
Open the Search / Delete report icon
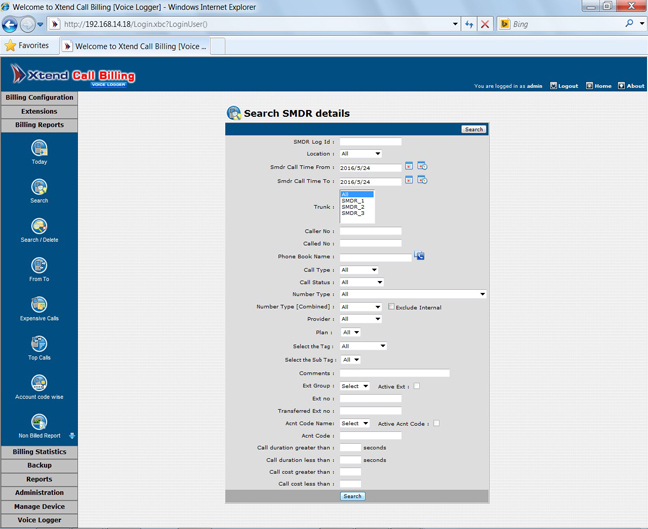pos(39,226)
